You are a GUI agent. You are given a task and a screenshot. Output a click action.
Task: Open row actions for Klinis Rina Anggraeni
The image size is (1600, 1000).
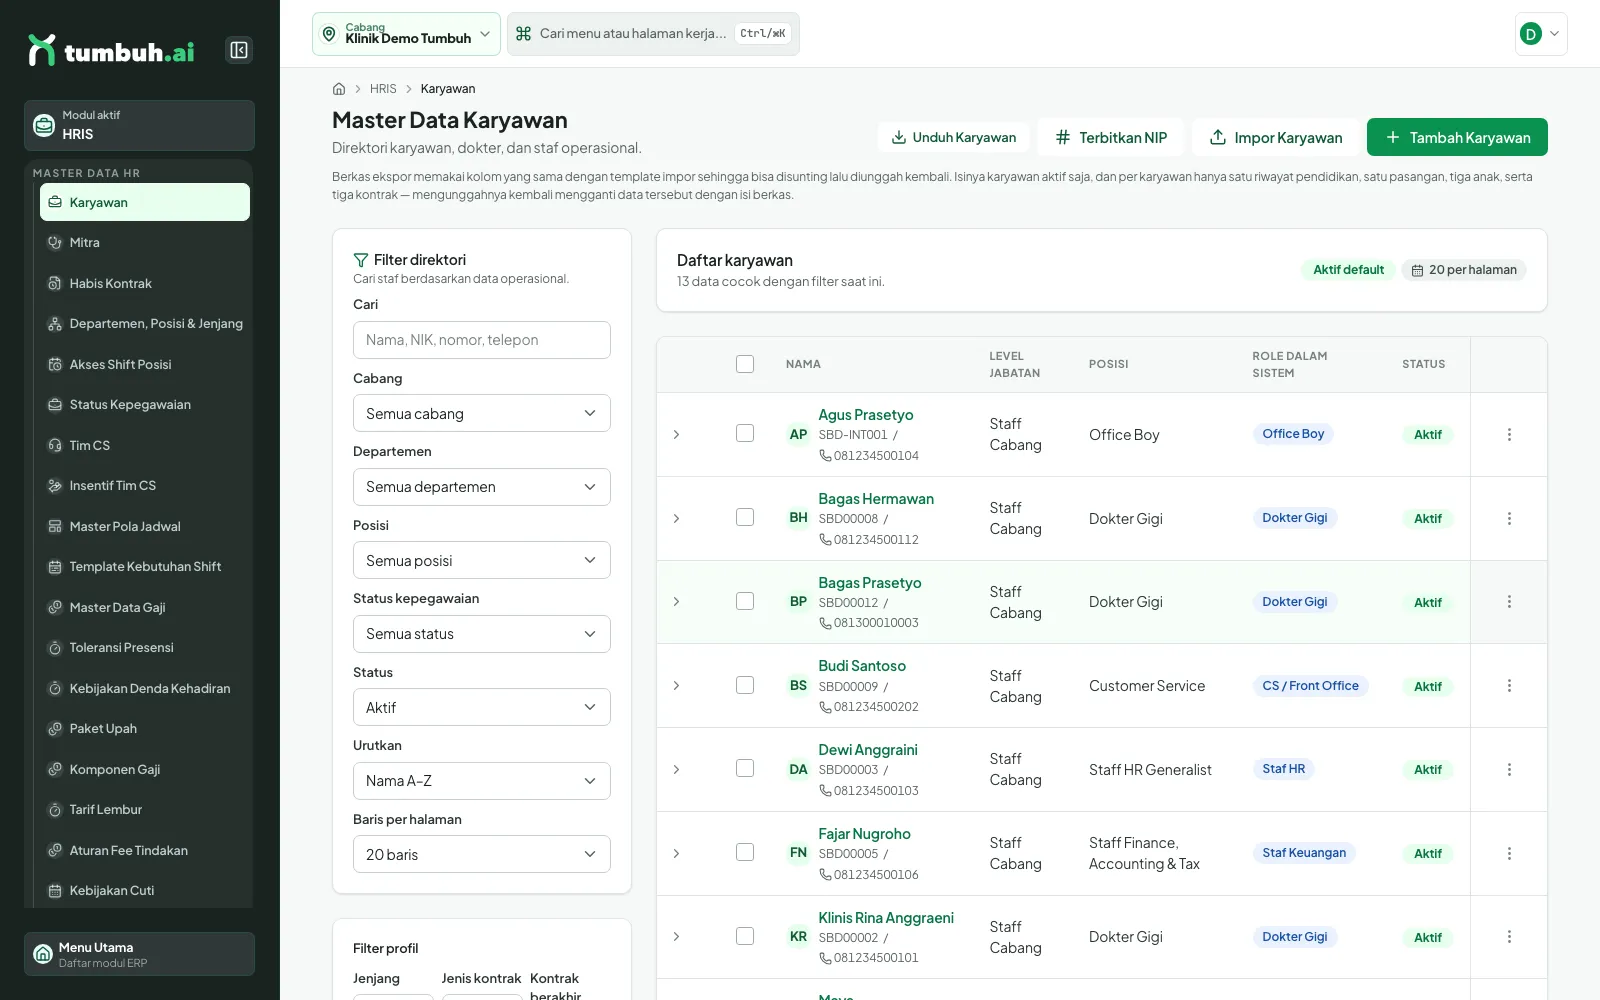pos(1509,937)
